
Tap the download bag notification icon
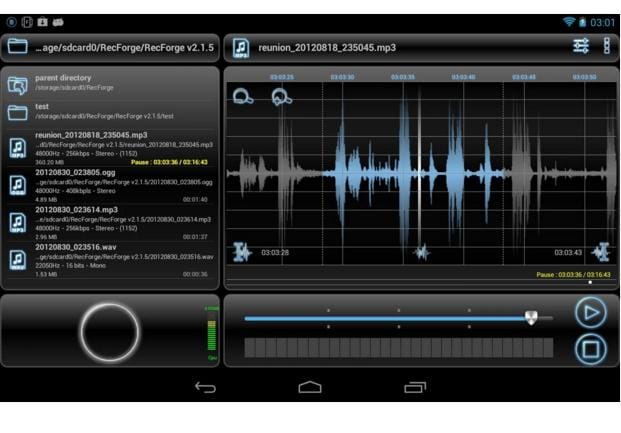coord(42,22)
